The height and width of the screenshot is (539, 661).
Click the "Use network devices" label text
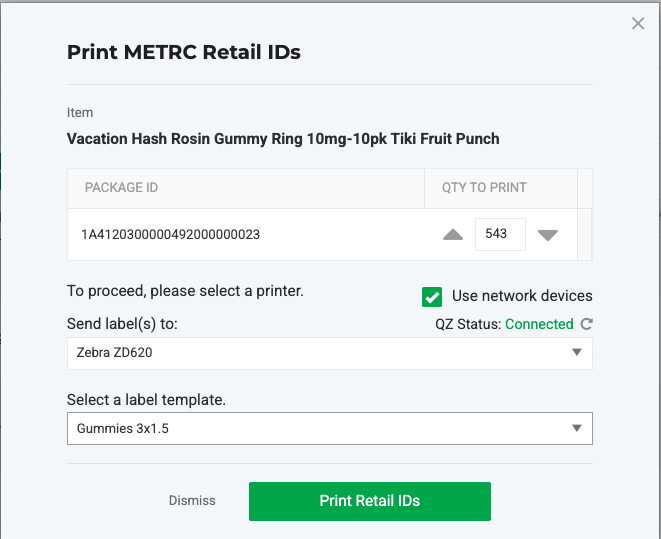[x=522, y=296]
